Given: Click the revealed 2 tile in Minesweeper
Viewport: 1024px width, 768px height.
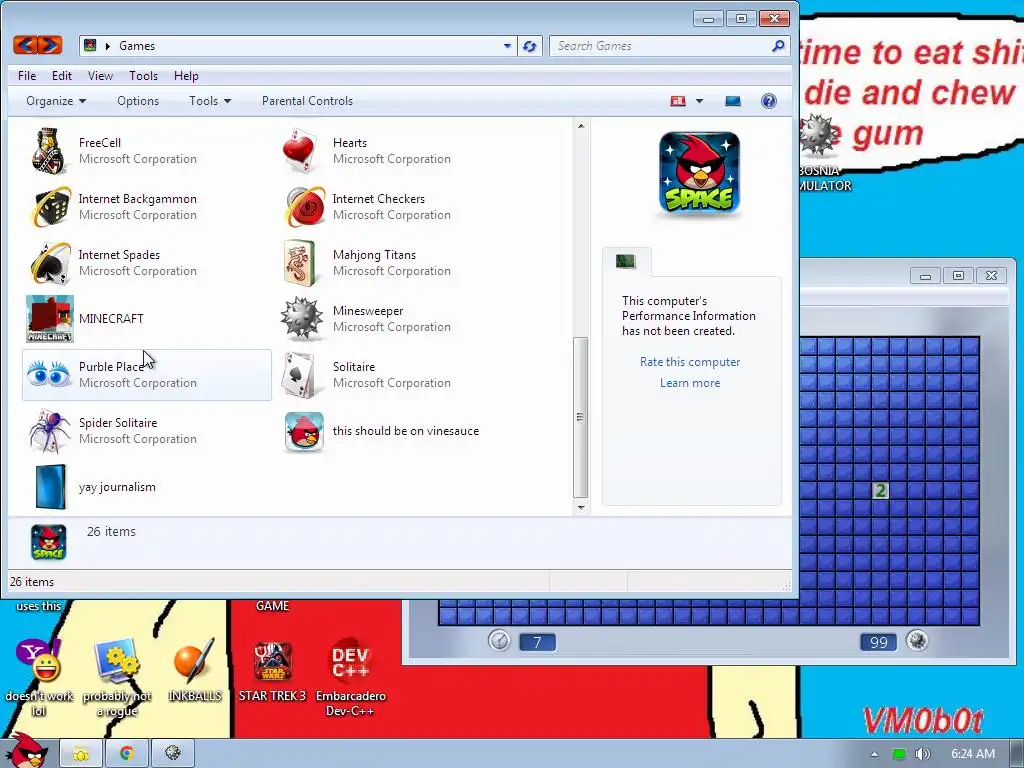Looking at the screenshot, I should pos(880,491).
